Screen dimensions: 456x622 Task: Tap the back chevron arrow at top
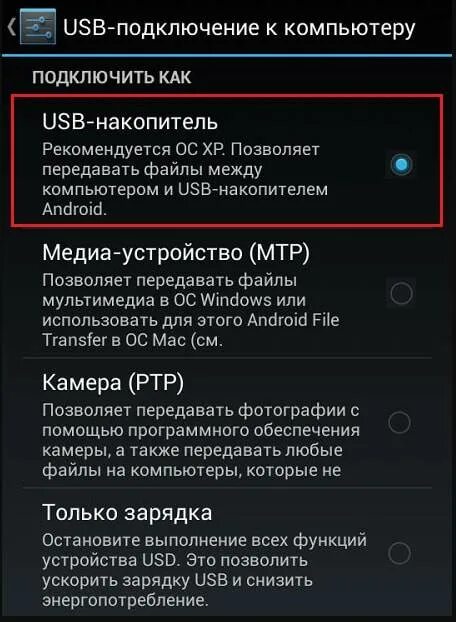pos(11,27)
